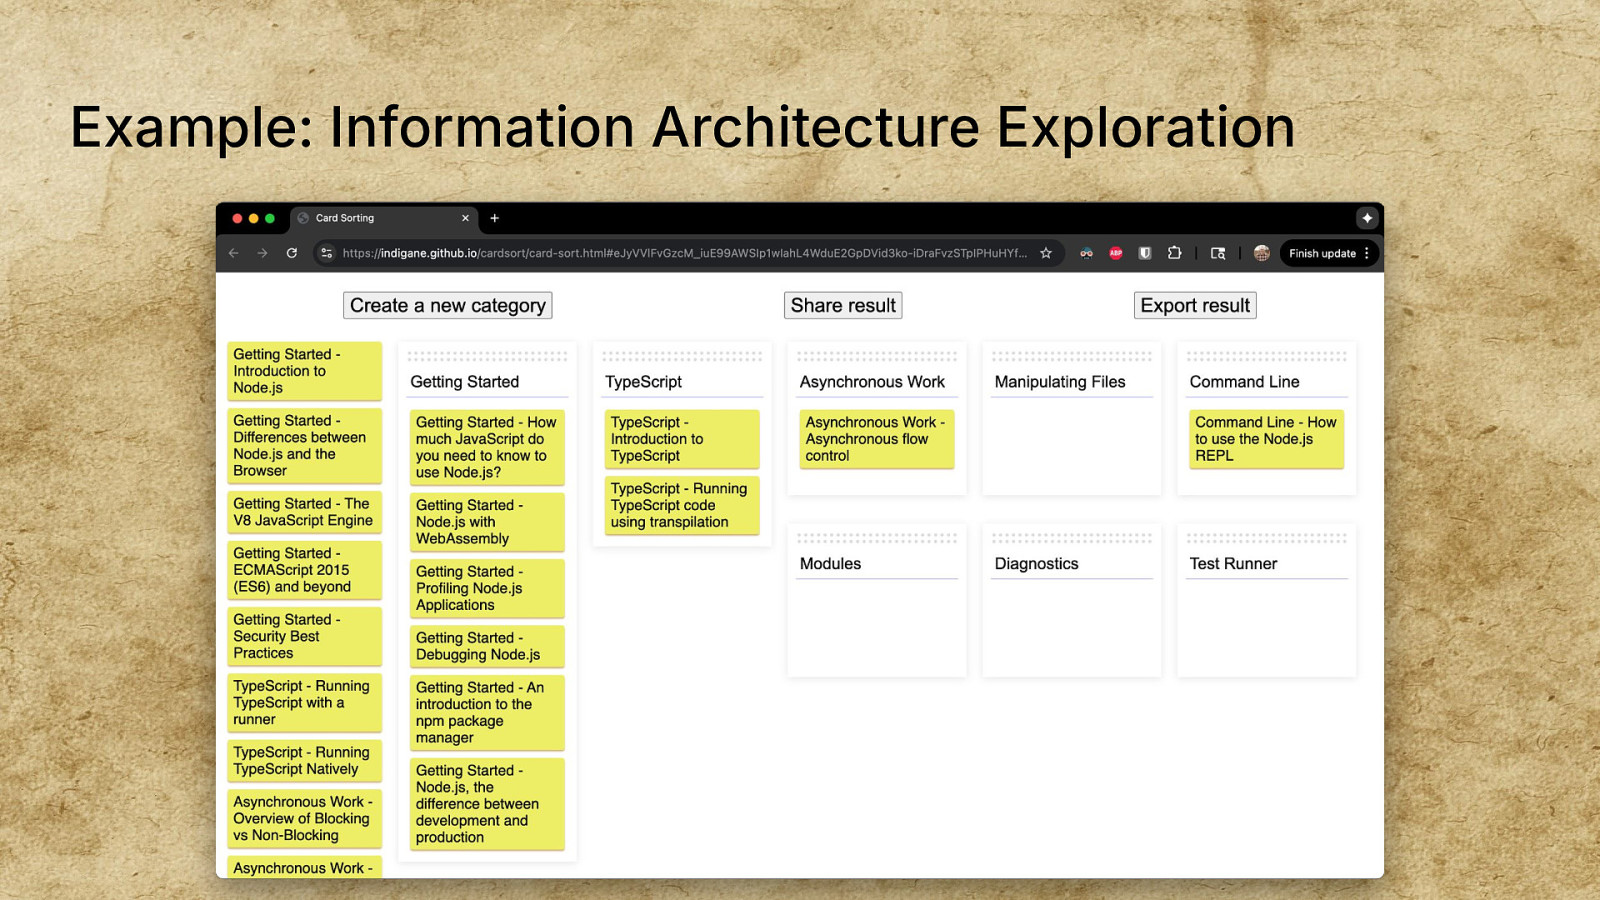Viewport: 1600px width, 900px height.
Task: Click Create a new category button
Action: point(447,305)
